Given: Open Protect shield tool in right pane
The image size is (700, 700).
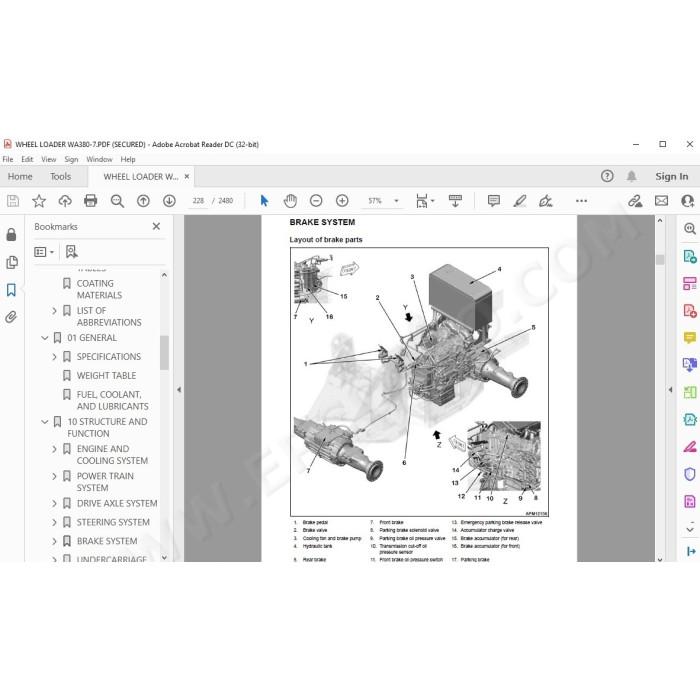Looking at the screenshot, I should [x=690, y=474].
